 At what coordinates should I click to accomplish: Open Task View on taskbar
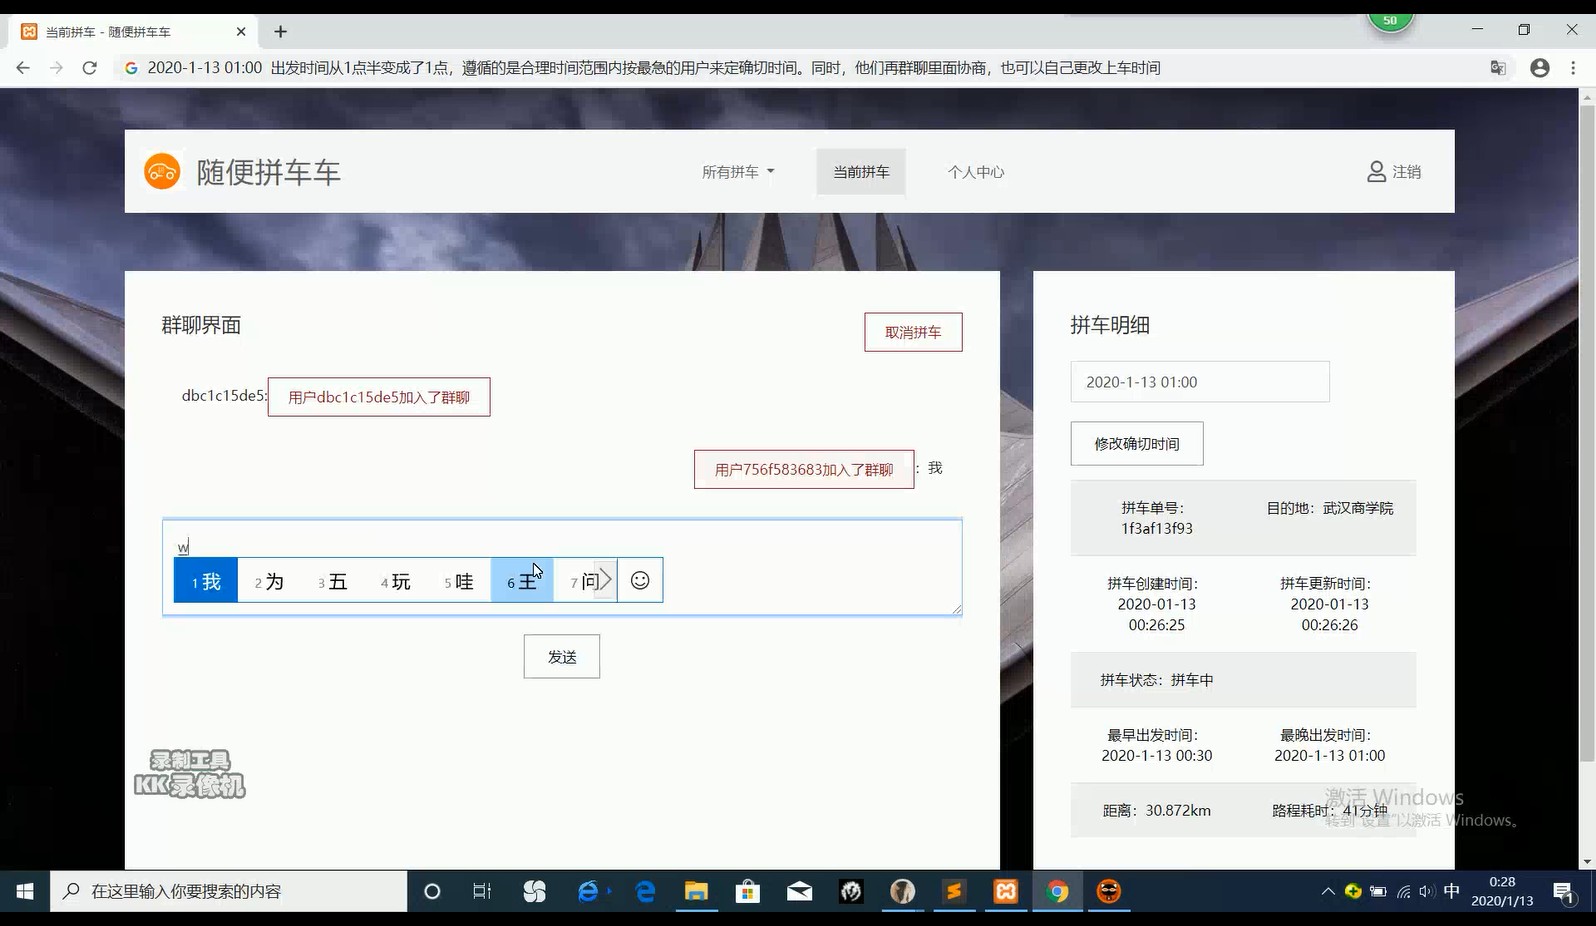point(482,891)
